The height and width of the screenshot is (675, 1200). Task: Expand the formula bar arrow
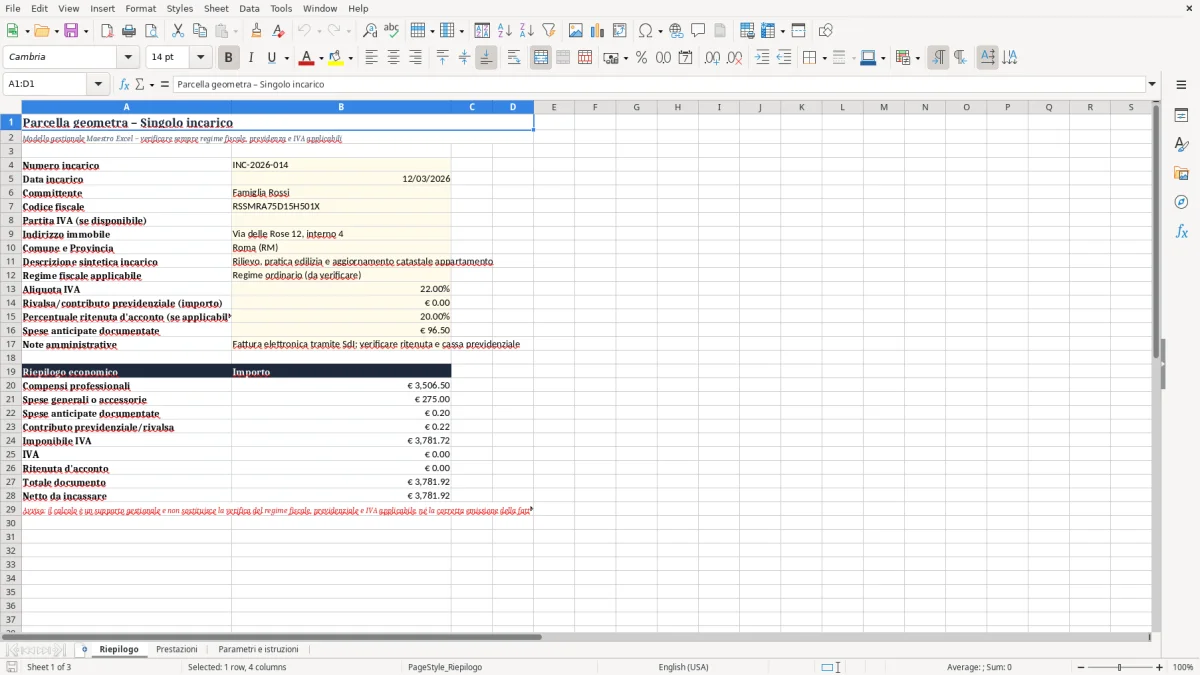coord(1152,84)
